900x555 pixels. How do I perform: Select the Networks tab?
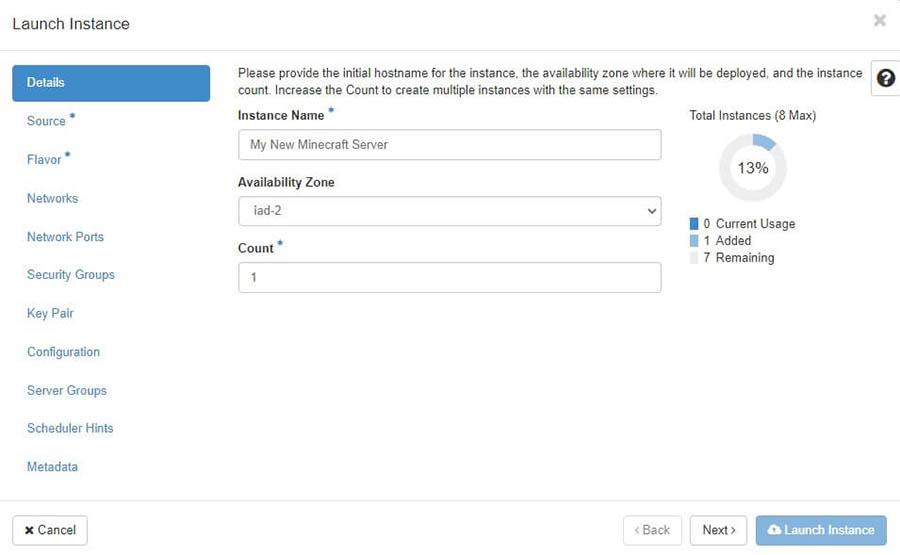(52, 198)
